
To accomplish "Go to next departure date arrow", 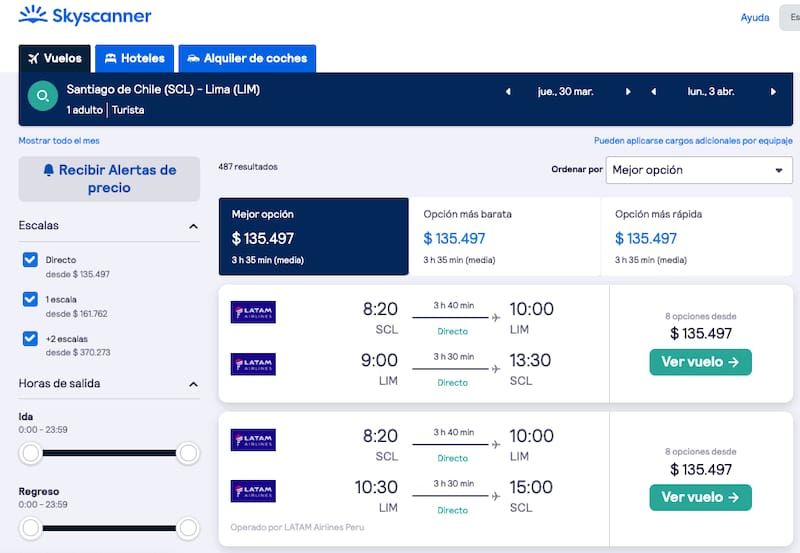I will pos(628,92).
